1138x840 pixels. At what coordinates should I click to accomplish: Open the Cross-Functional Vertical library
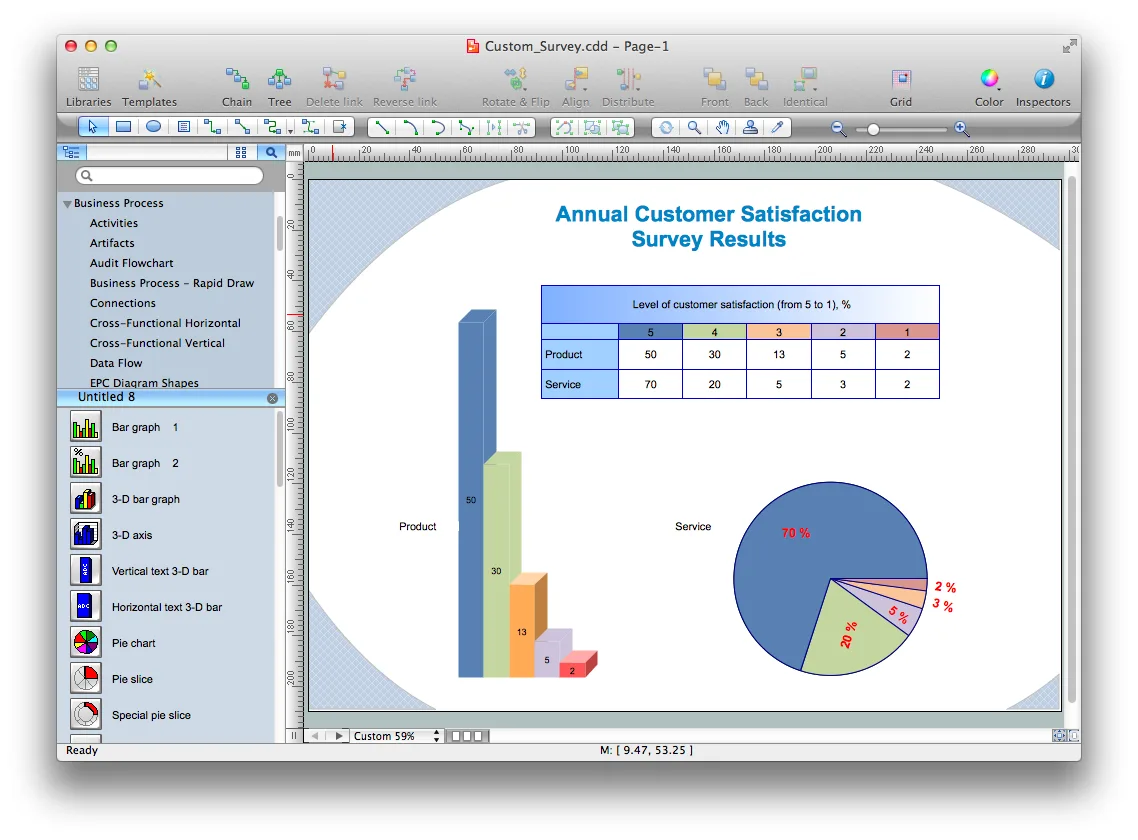pos(157,343)
